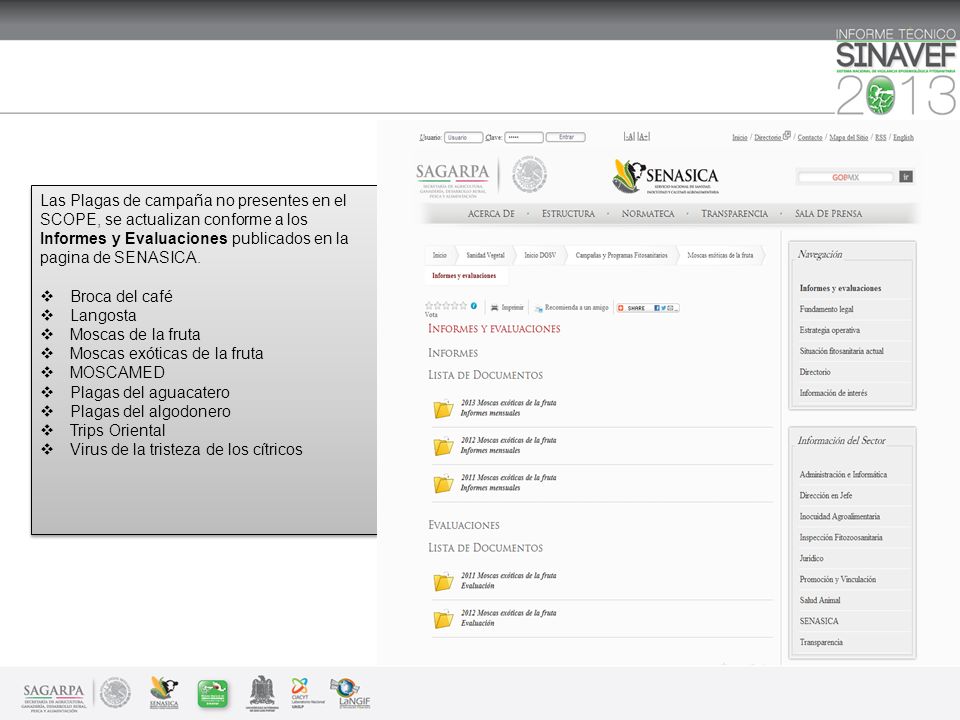Click the blue info icon beside rating stars
960x720 pixels.
coord(474,306)
